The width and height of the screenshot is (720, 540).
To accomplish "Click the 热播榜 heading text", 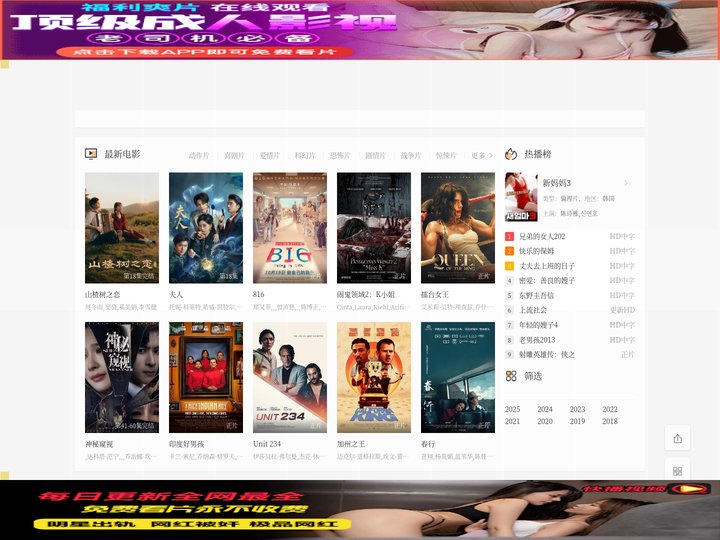I will (538, 154).
